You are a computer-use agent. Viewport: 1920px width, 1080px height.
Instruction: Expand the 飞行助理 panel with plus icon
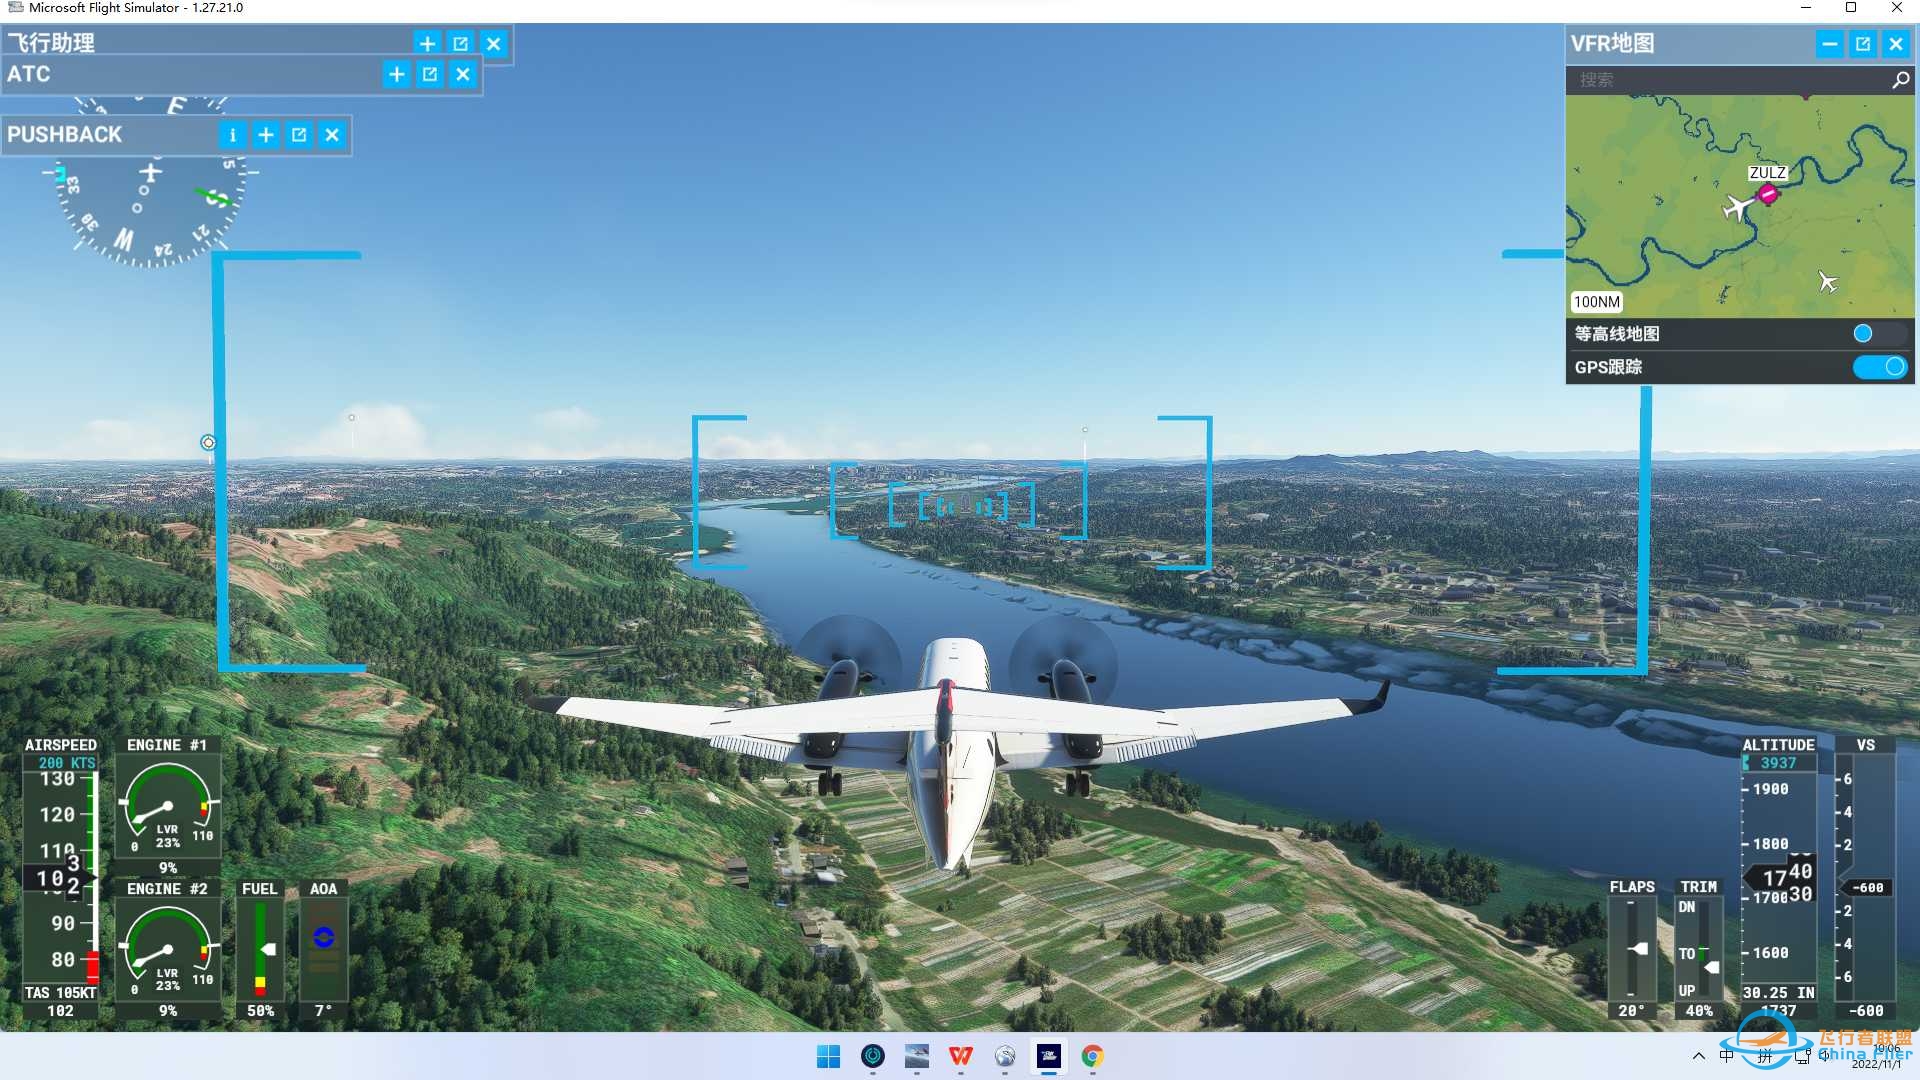(x=427, y=44)
